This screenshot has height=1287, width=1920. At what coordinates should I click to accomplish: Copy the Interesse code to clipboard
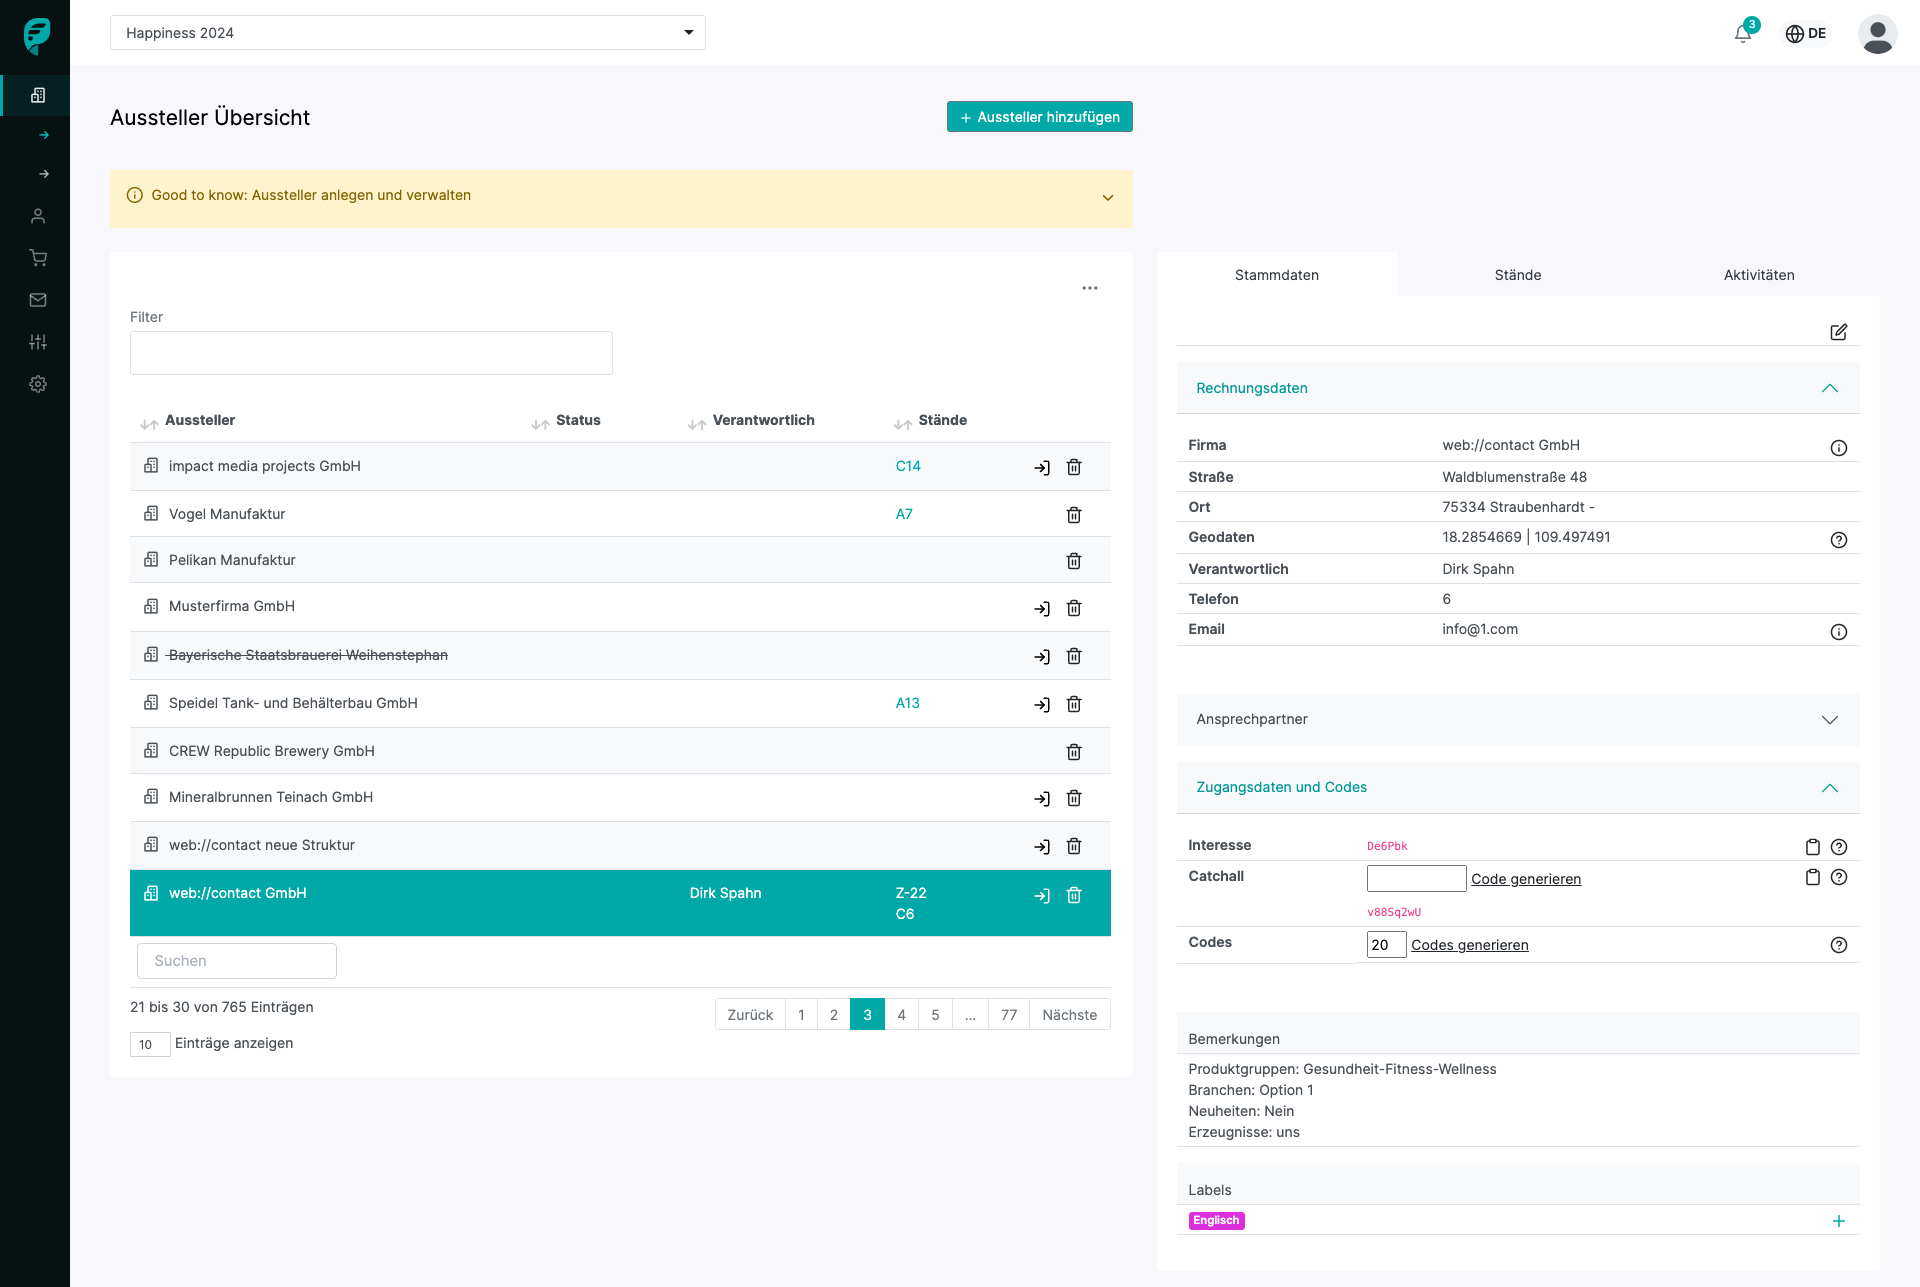click(1812, 847)
